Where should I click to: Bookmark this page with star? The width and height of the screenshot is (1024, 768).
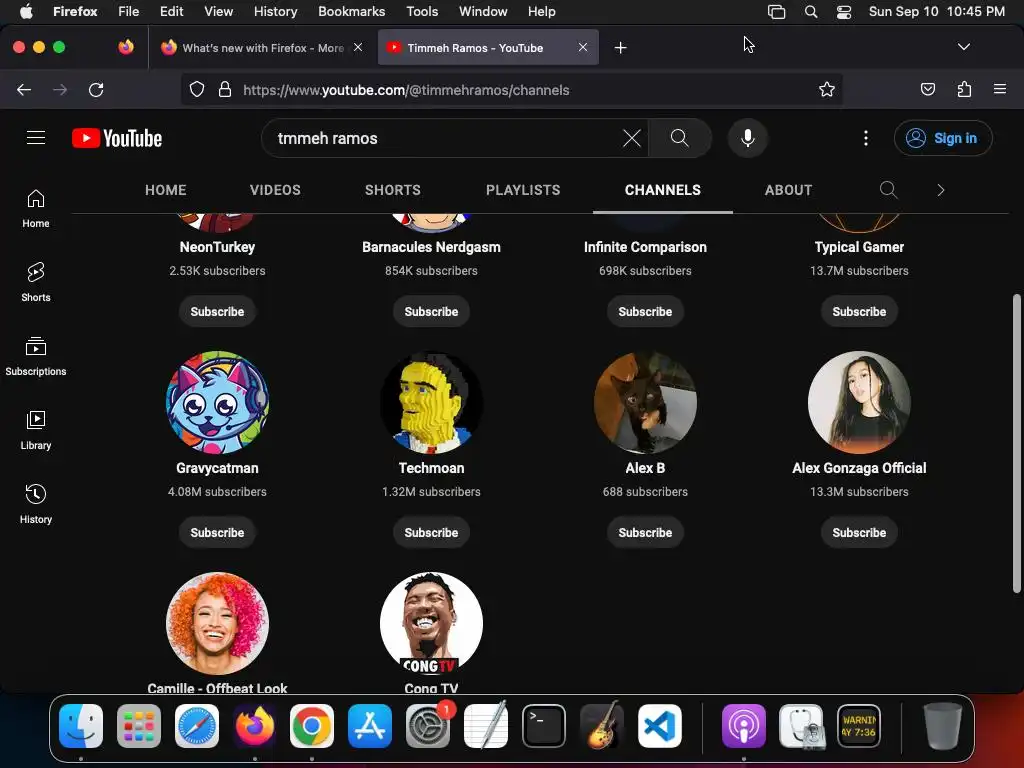pos(827,89)
